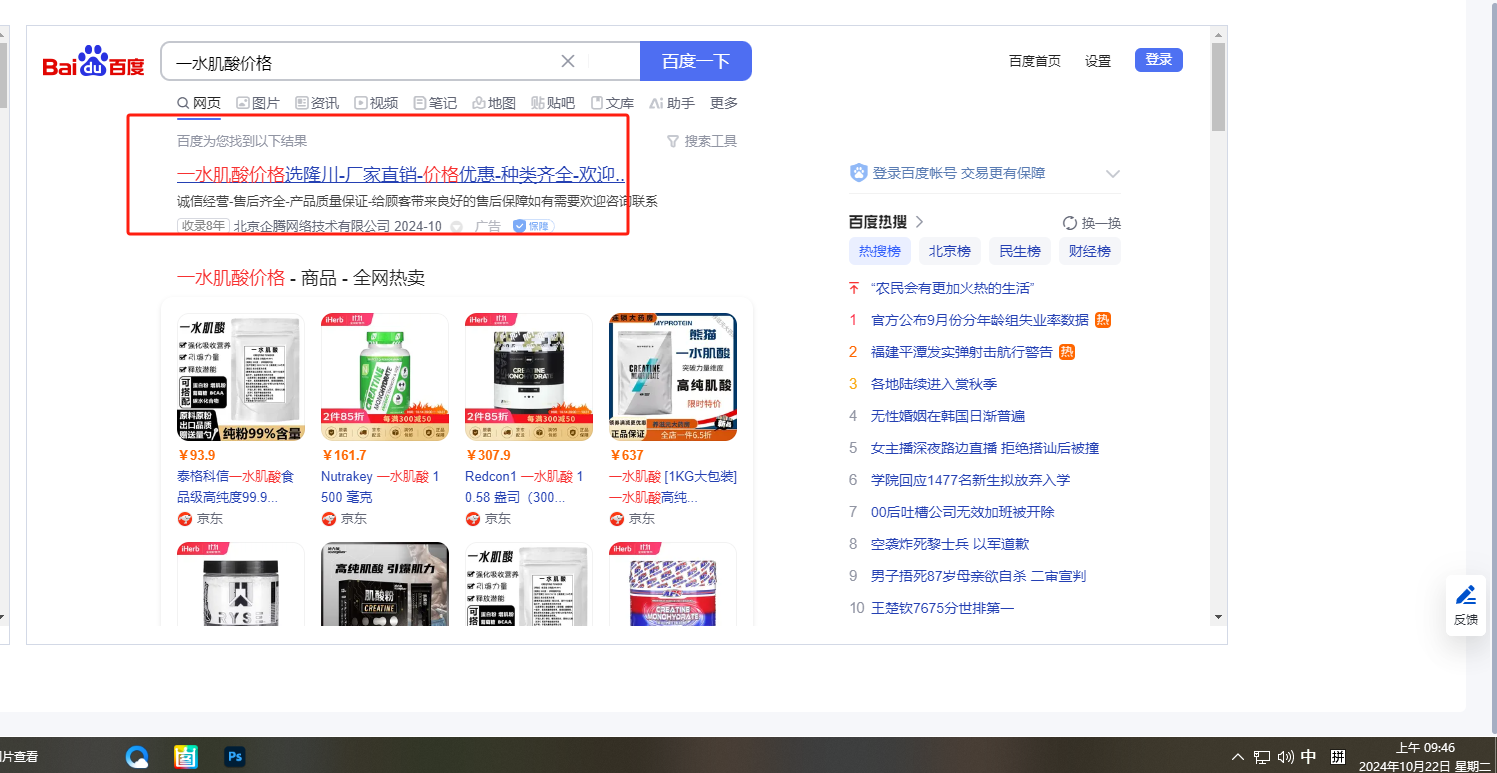Viewport: 1497px width, 773px height.
Task: Open the ¥307.9 Redcon1 product image
Action: coord(529,377)
